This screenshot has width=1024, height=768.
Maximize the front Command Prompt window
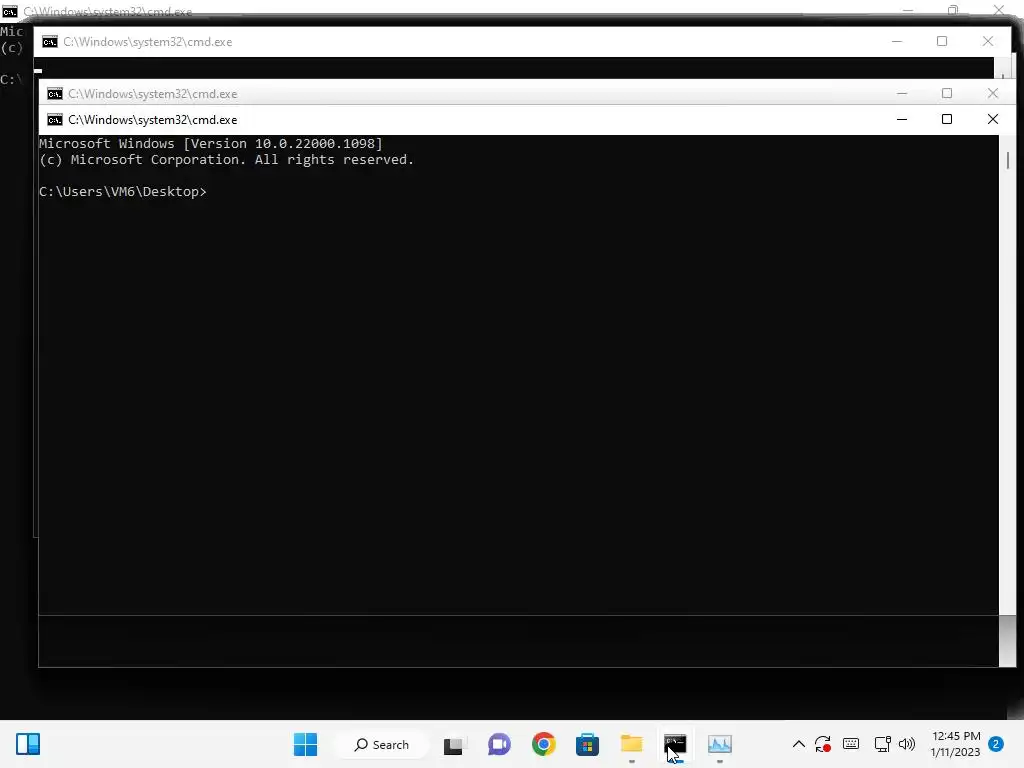click(947, 119)
